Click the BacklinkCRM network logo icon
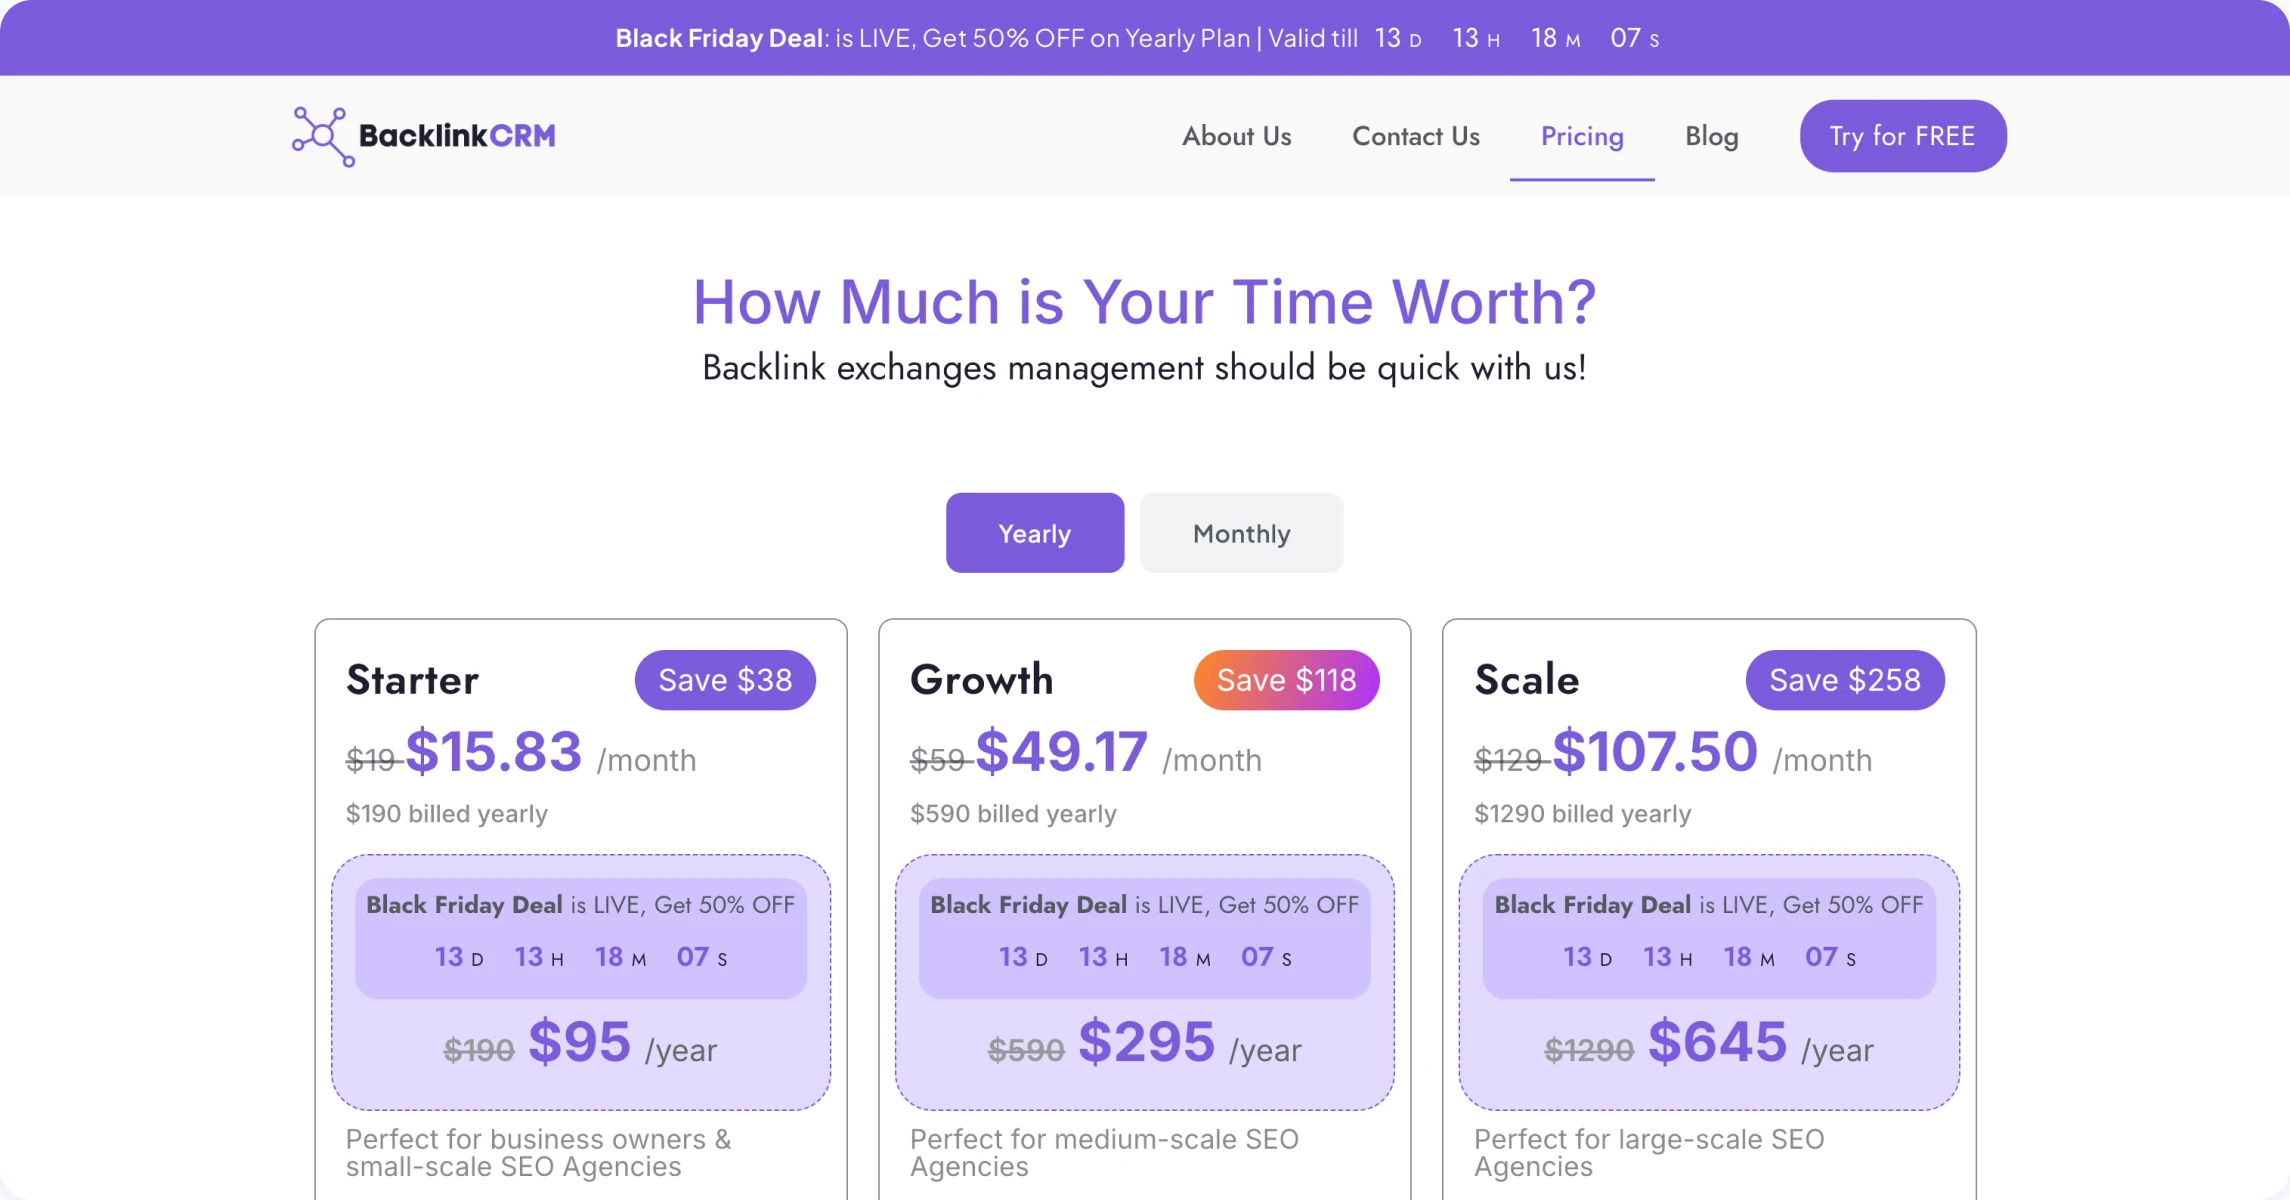 (x=321, y=136)
